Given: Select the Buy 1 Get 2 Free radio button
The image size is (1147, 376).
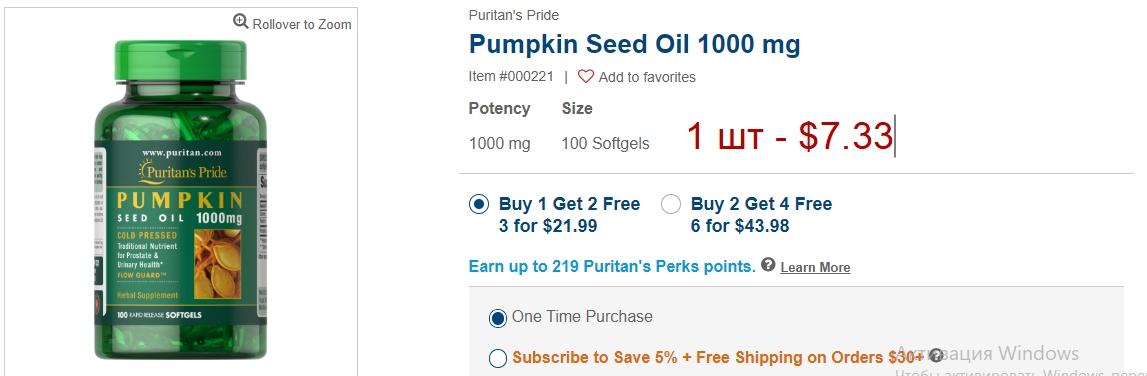Looking at the screenshot, I should pyautogui.click(x=478, y=204).
